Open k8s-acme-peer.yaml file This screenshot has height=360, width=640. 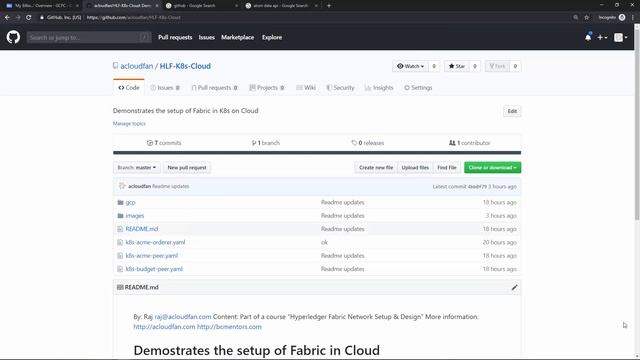pos(151,256)
